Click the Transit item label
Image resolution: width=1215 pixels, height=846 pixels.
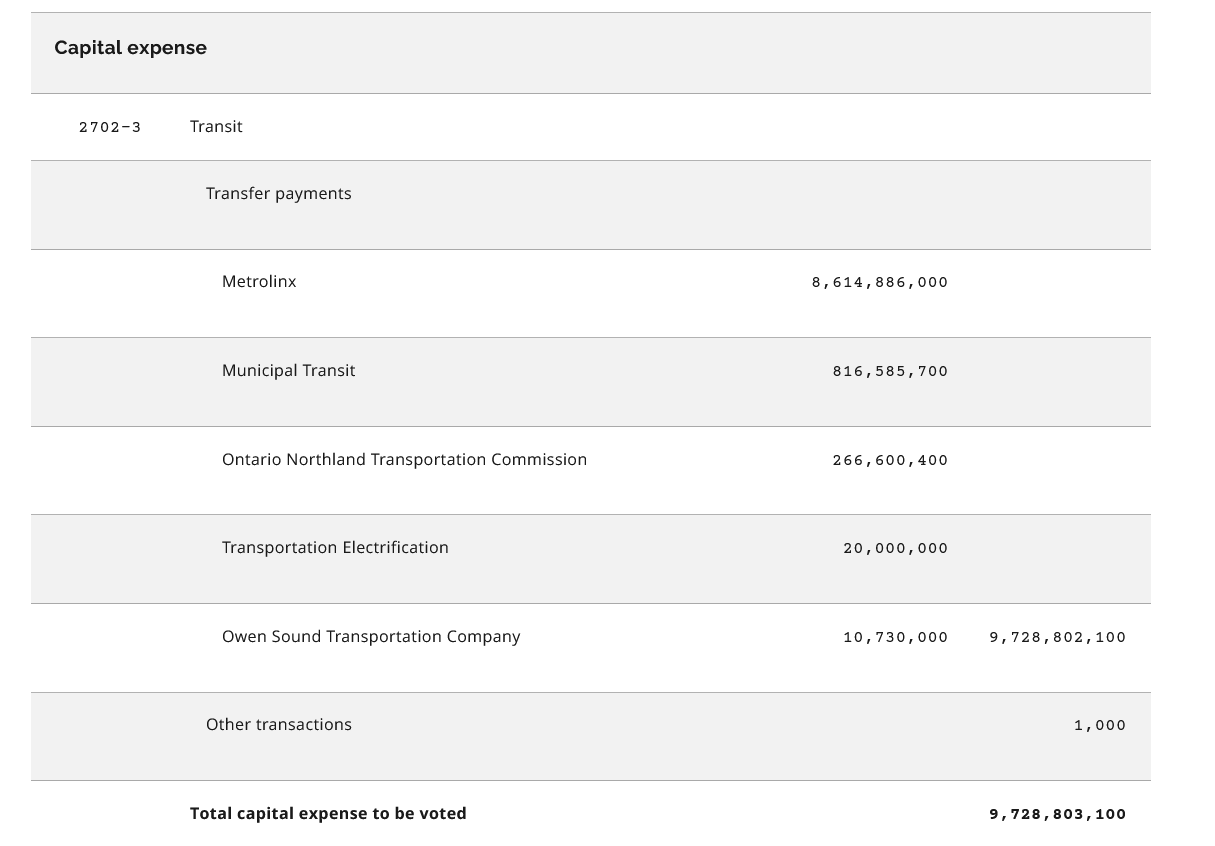[216, 127]
